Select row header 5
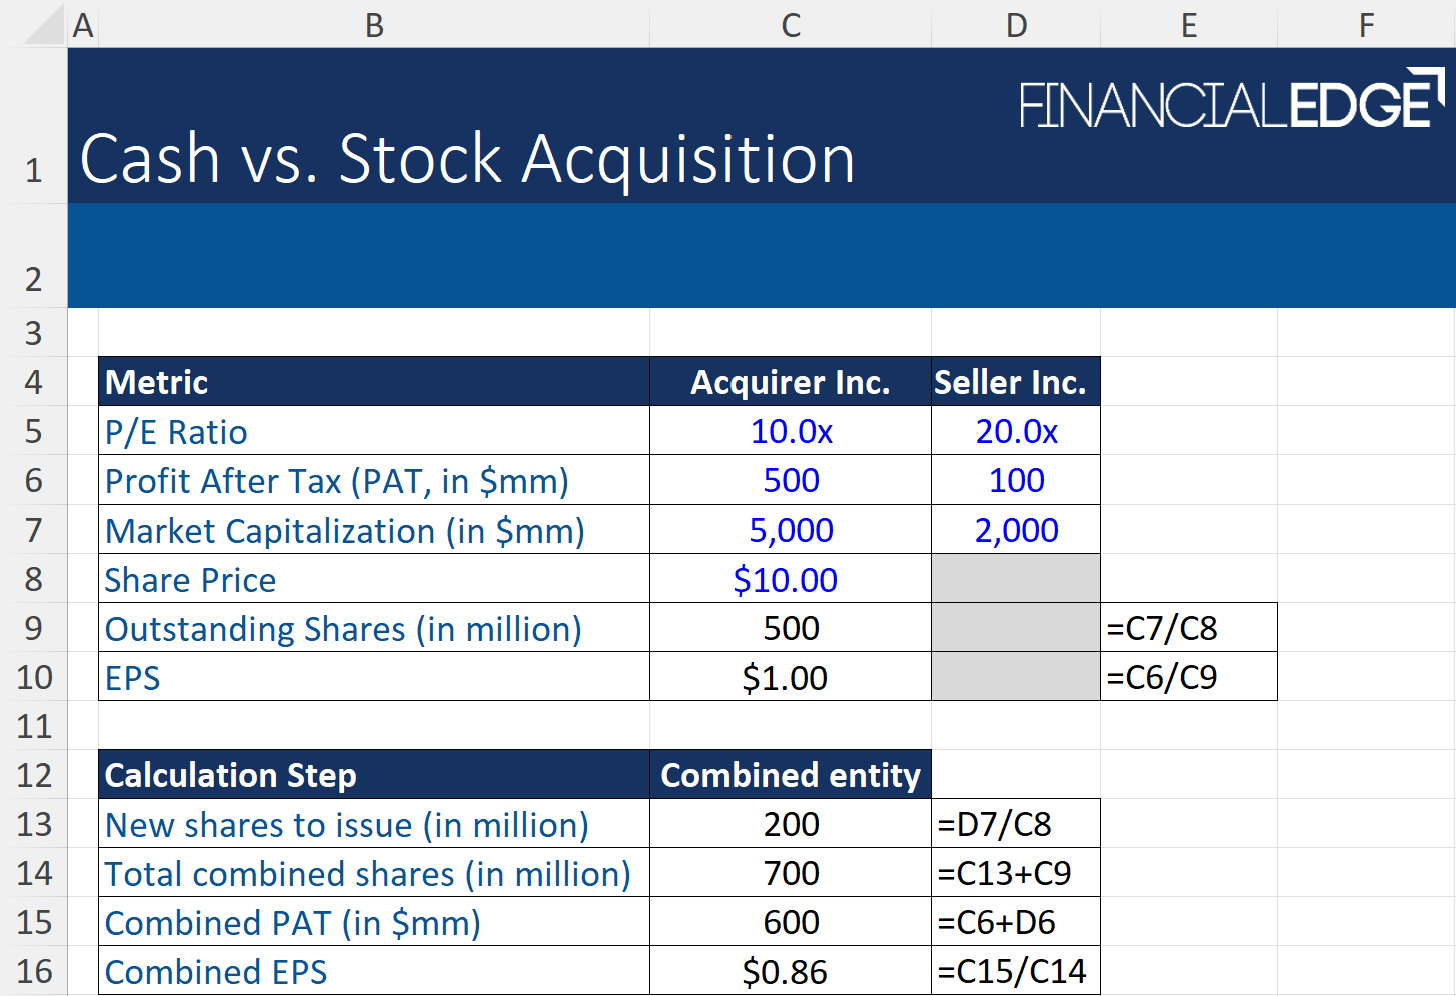 point(33,431)
